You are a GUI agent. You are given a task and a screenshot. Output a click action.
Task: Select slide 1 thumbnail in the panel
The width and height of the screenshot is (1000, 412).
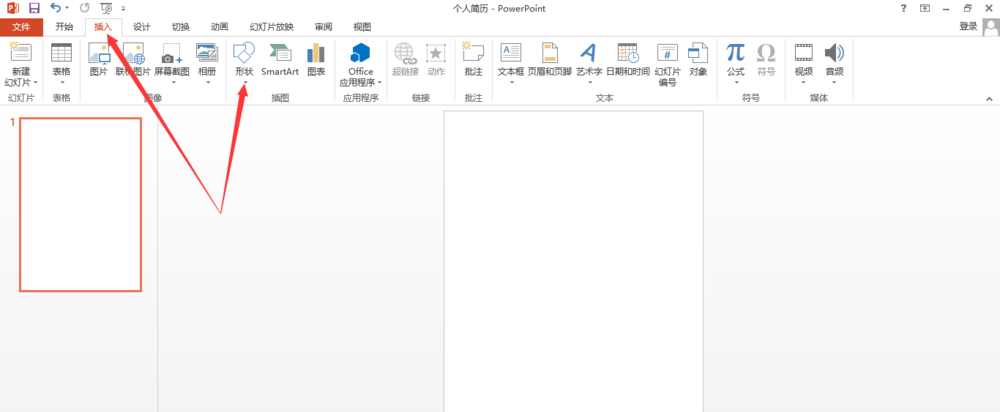coord(80,205)
